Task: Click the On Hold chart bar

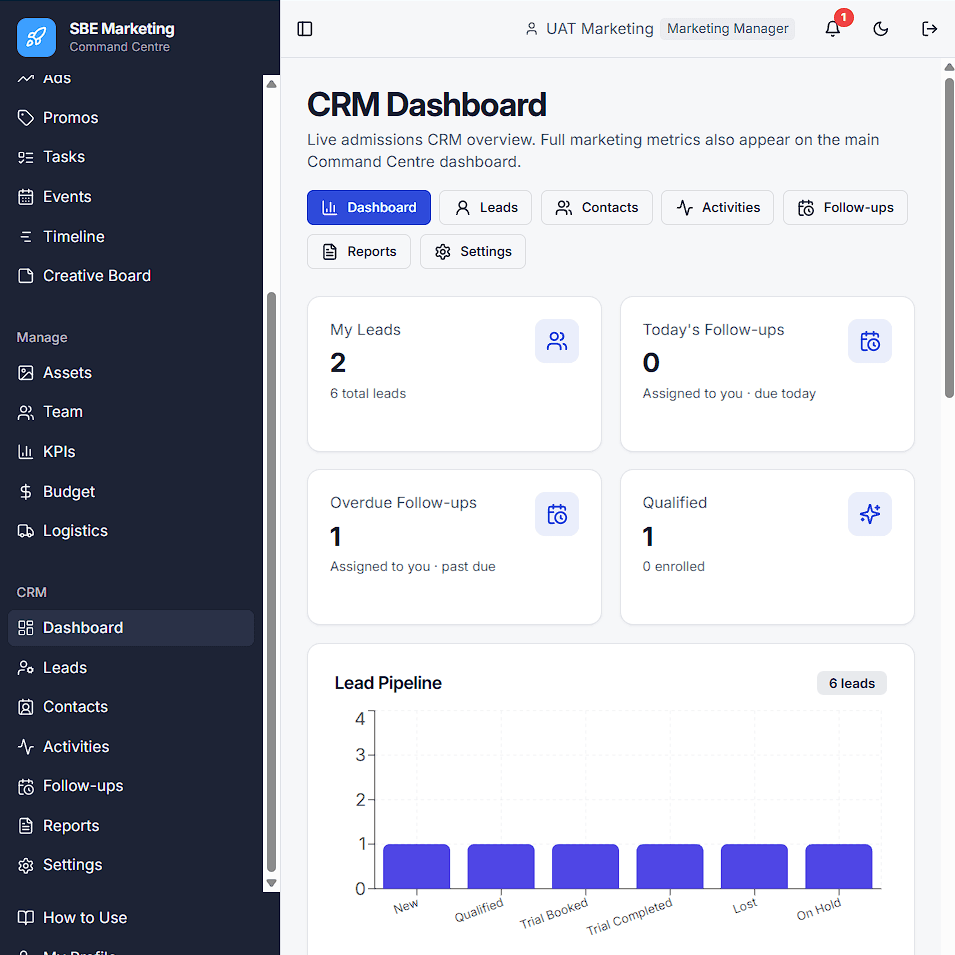Action: coord(839,866)
